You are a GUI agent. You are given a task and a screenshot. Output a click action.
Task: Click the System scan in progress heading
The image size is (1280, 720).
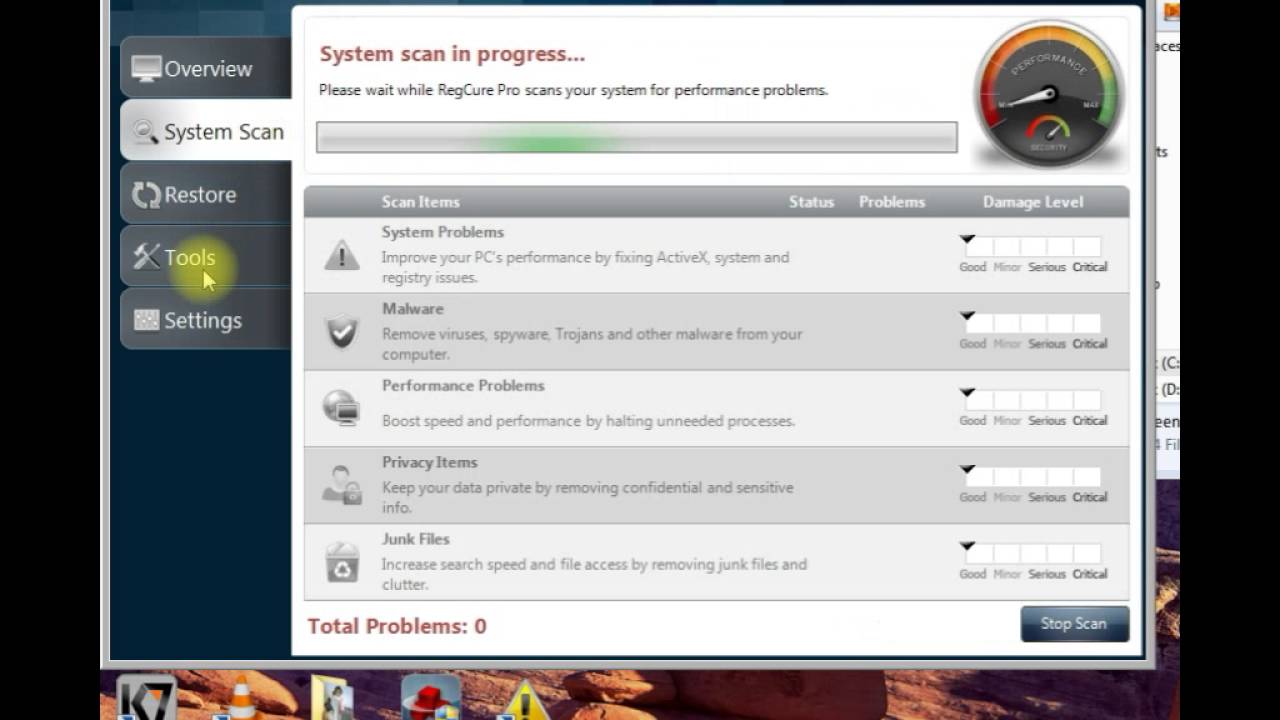452,54
